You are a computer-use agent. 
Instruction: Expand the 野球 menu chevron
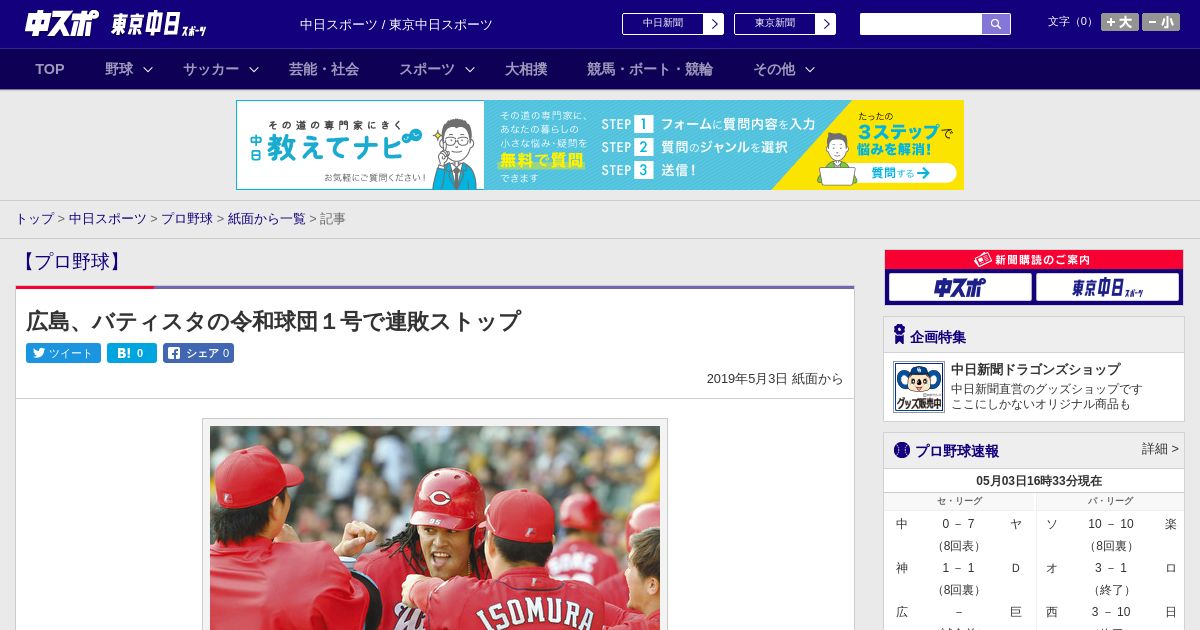[148, 69]
